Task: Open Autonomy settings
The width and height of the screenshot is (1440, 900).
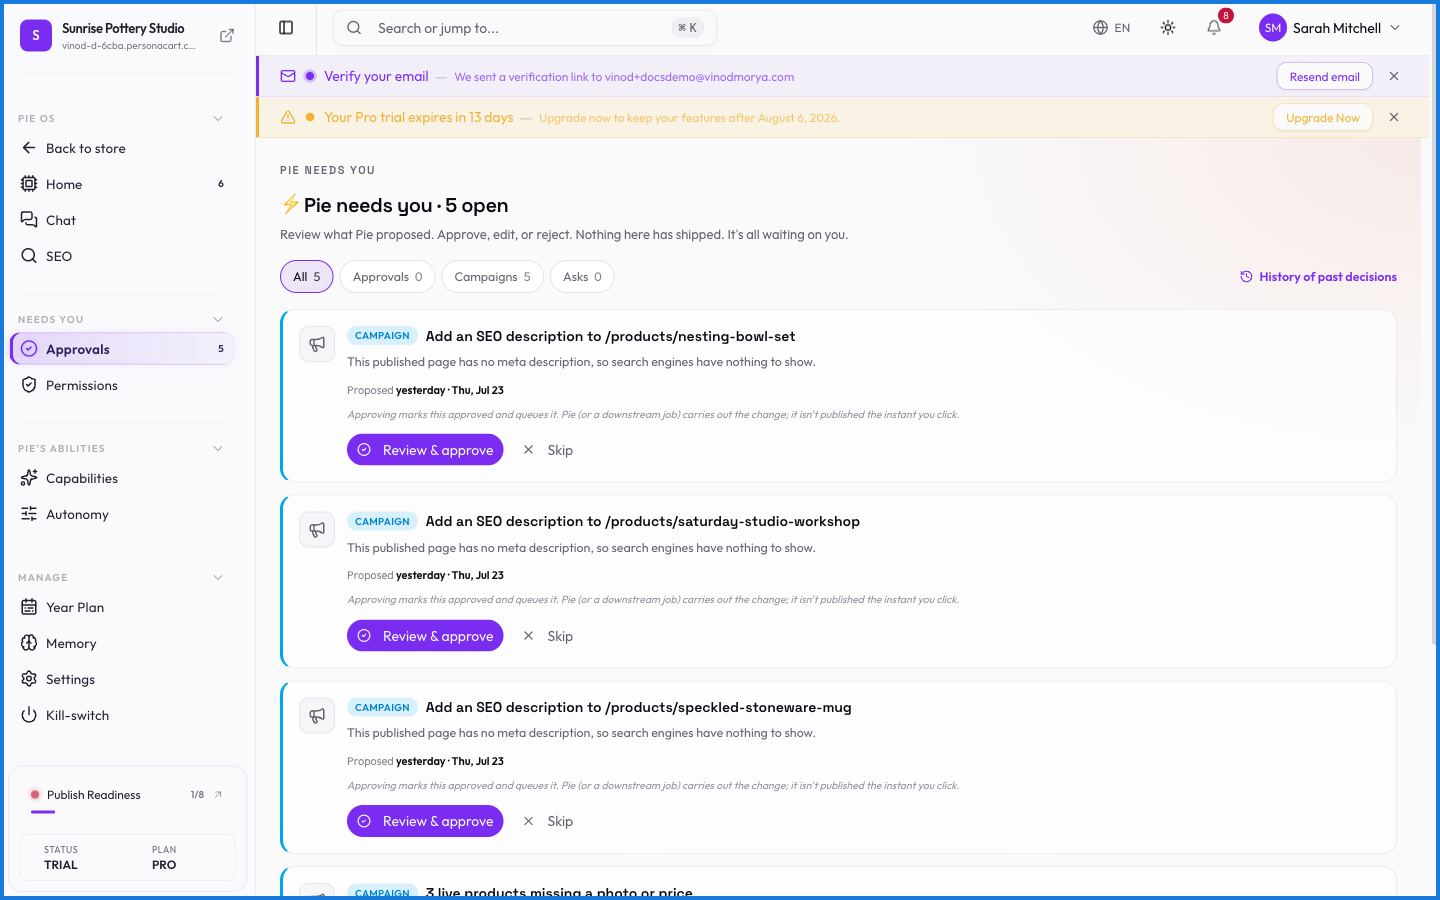Action: pyautogui.click(x=122, y=515)
